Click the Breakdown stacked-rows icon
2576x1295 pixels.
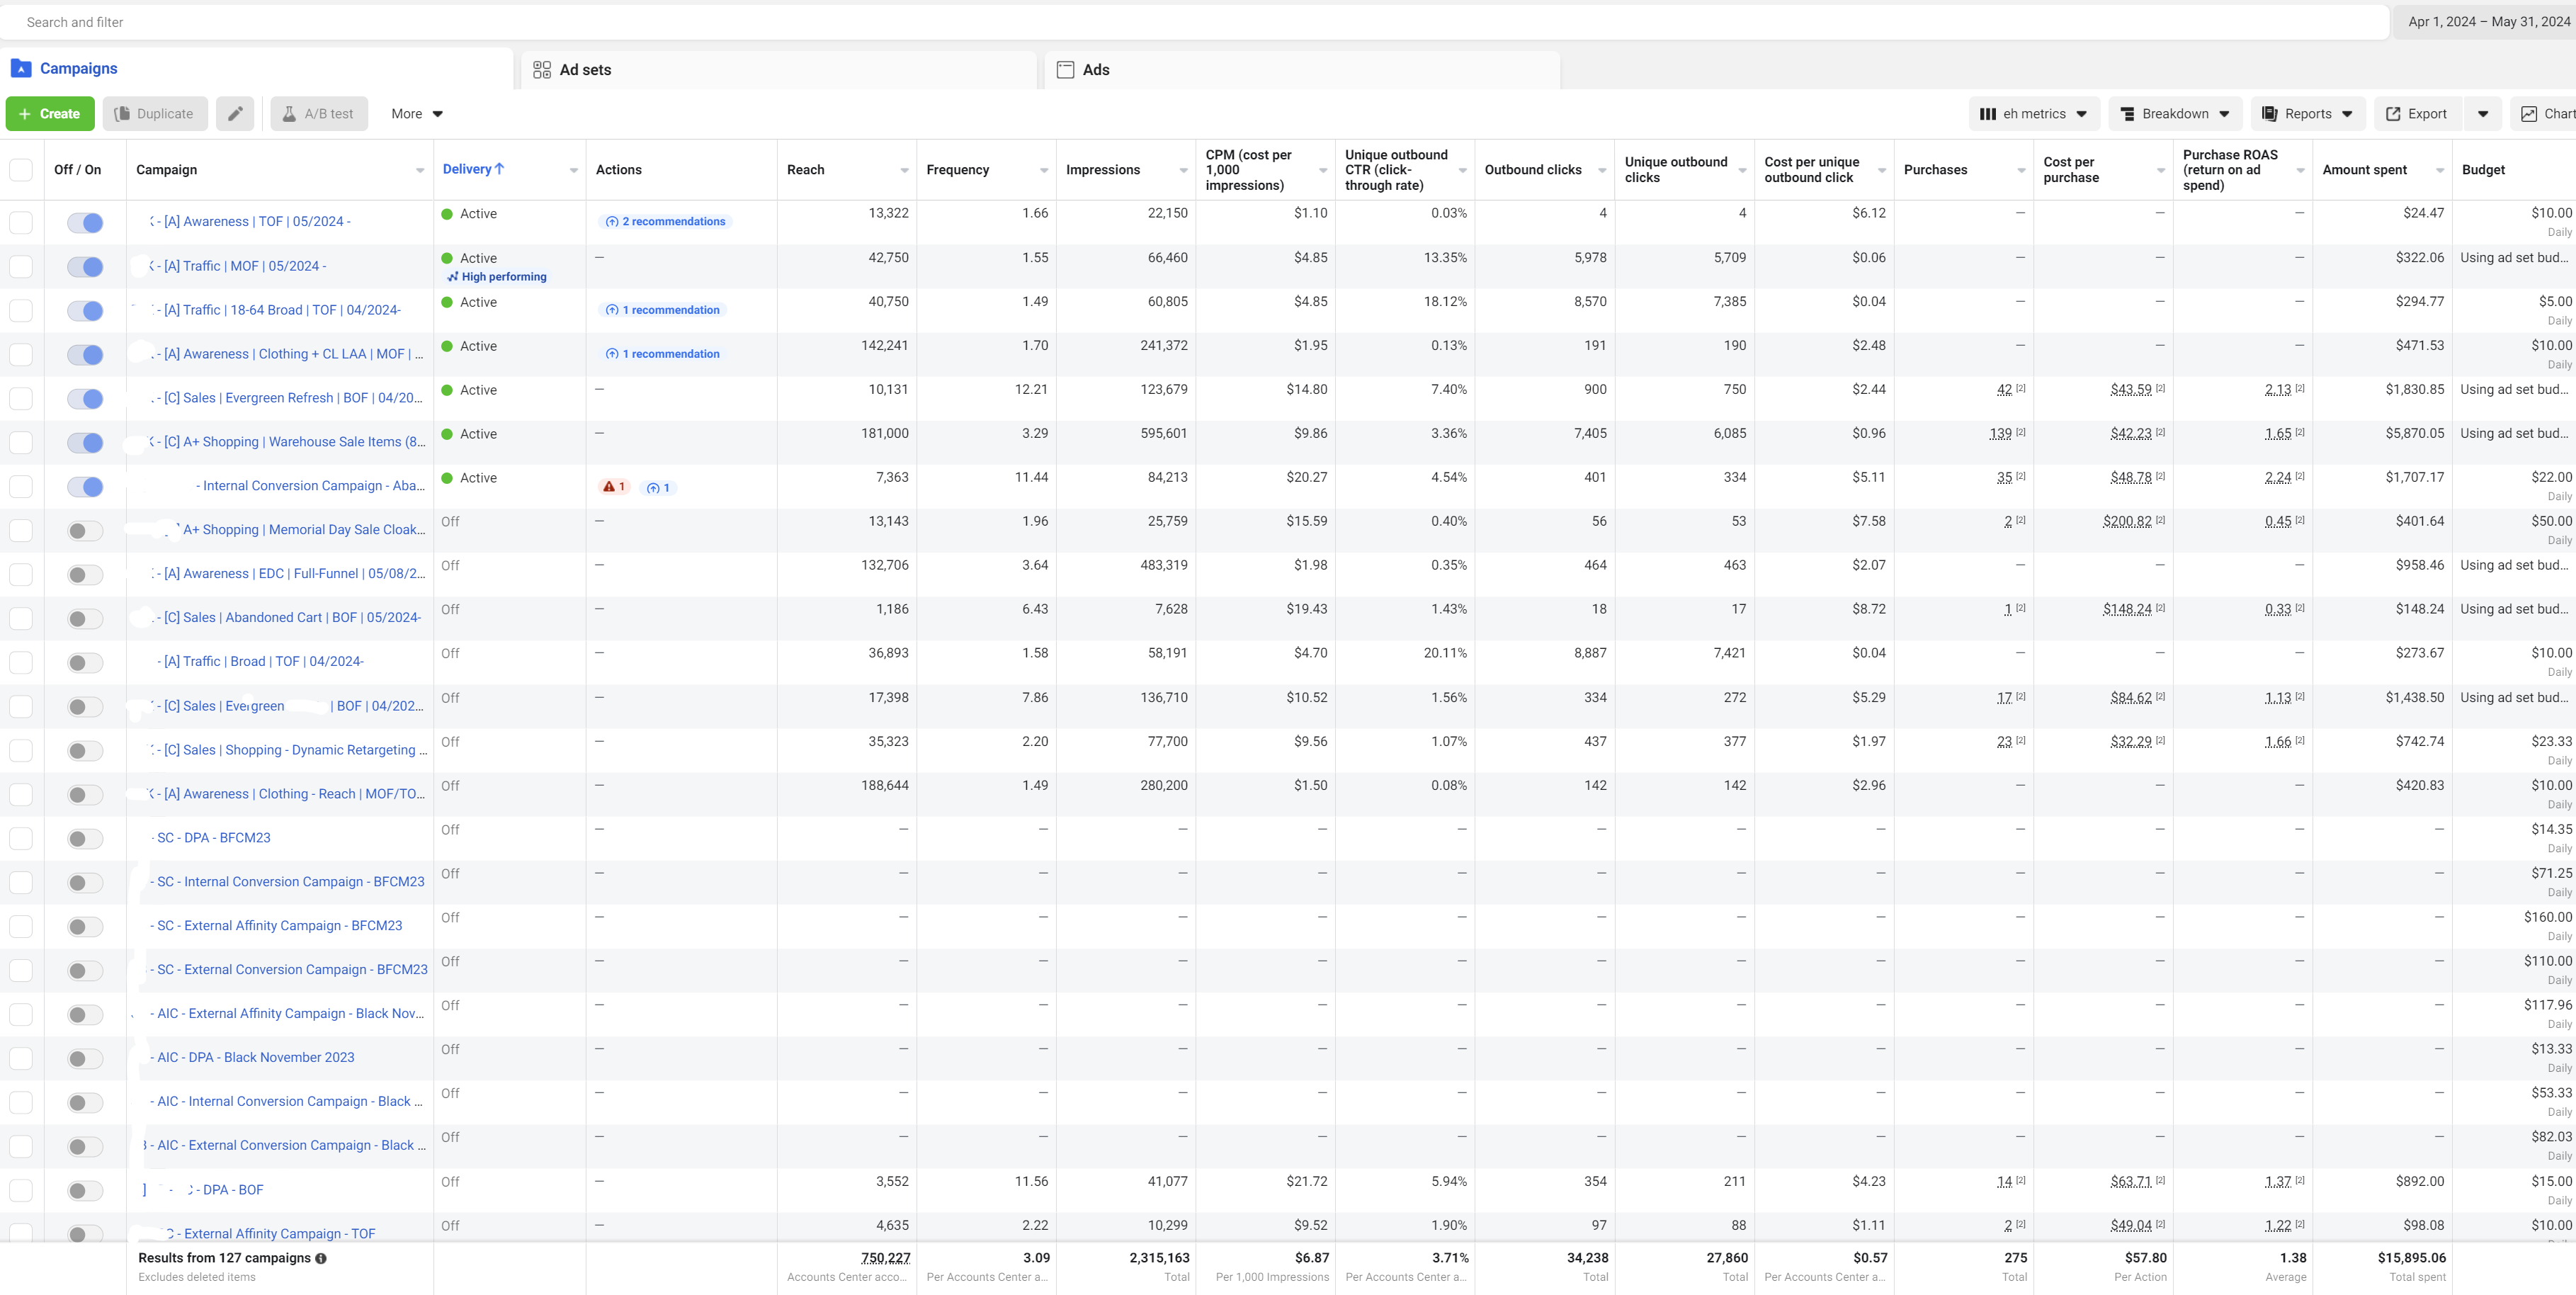click(2127, 114)
